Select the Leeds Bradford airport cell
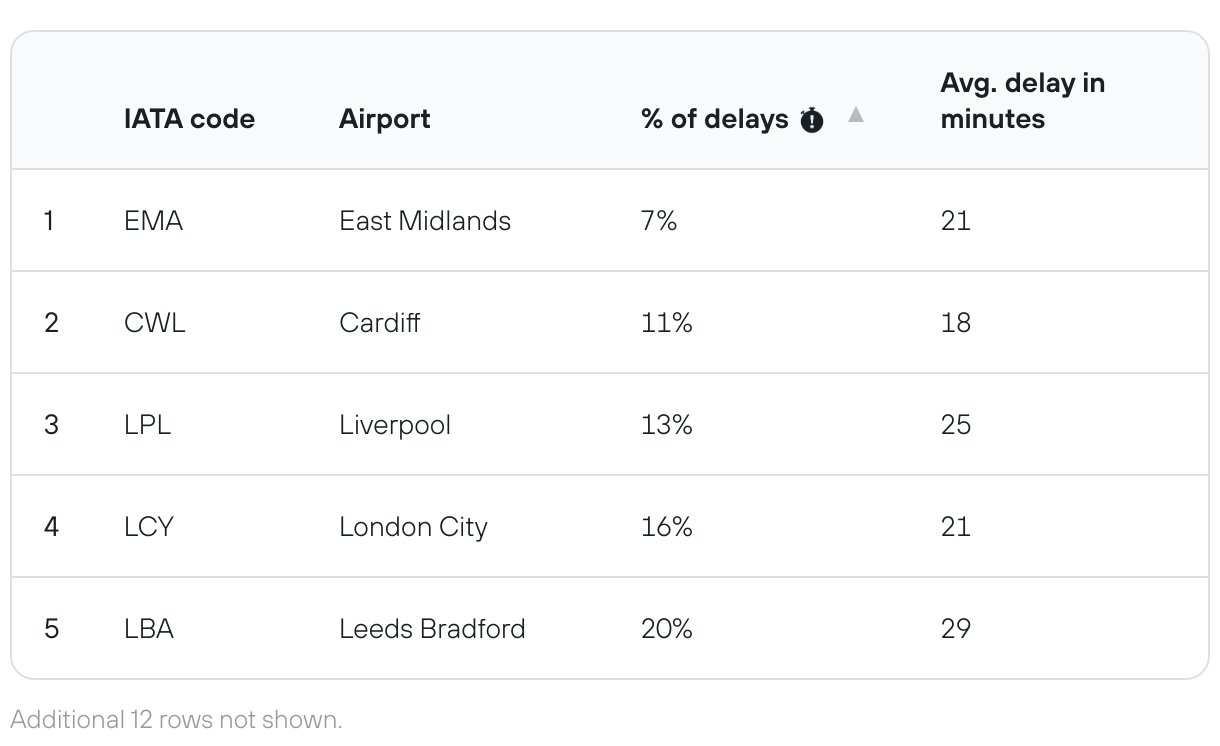This screenshot has width=1220, height=746. coord(432,629)
